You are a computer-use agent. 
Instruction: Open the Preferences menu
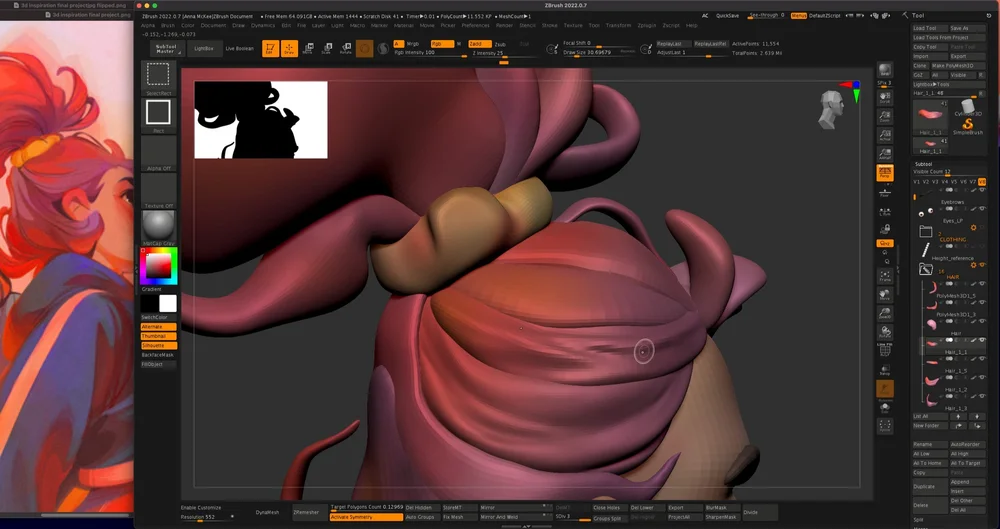475,26
